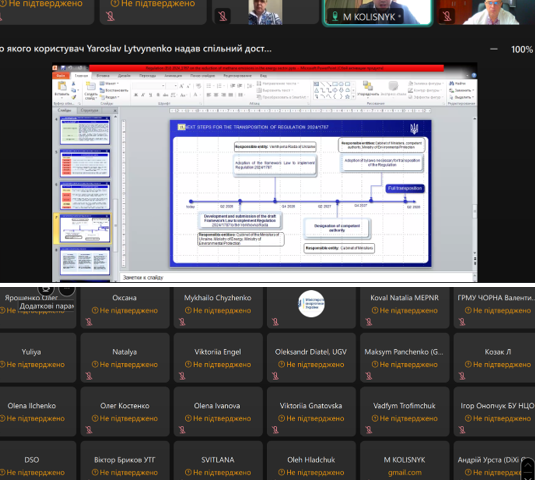Click muted mic icon on Oleksandr Diatel tile
The height and width of the screenshot is (480, 542).
click(275, 376)
